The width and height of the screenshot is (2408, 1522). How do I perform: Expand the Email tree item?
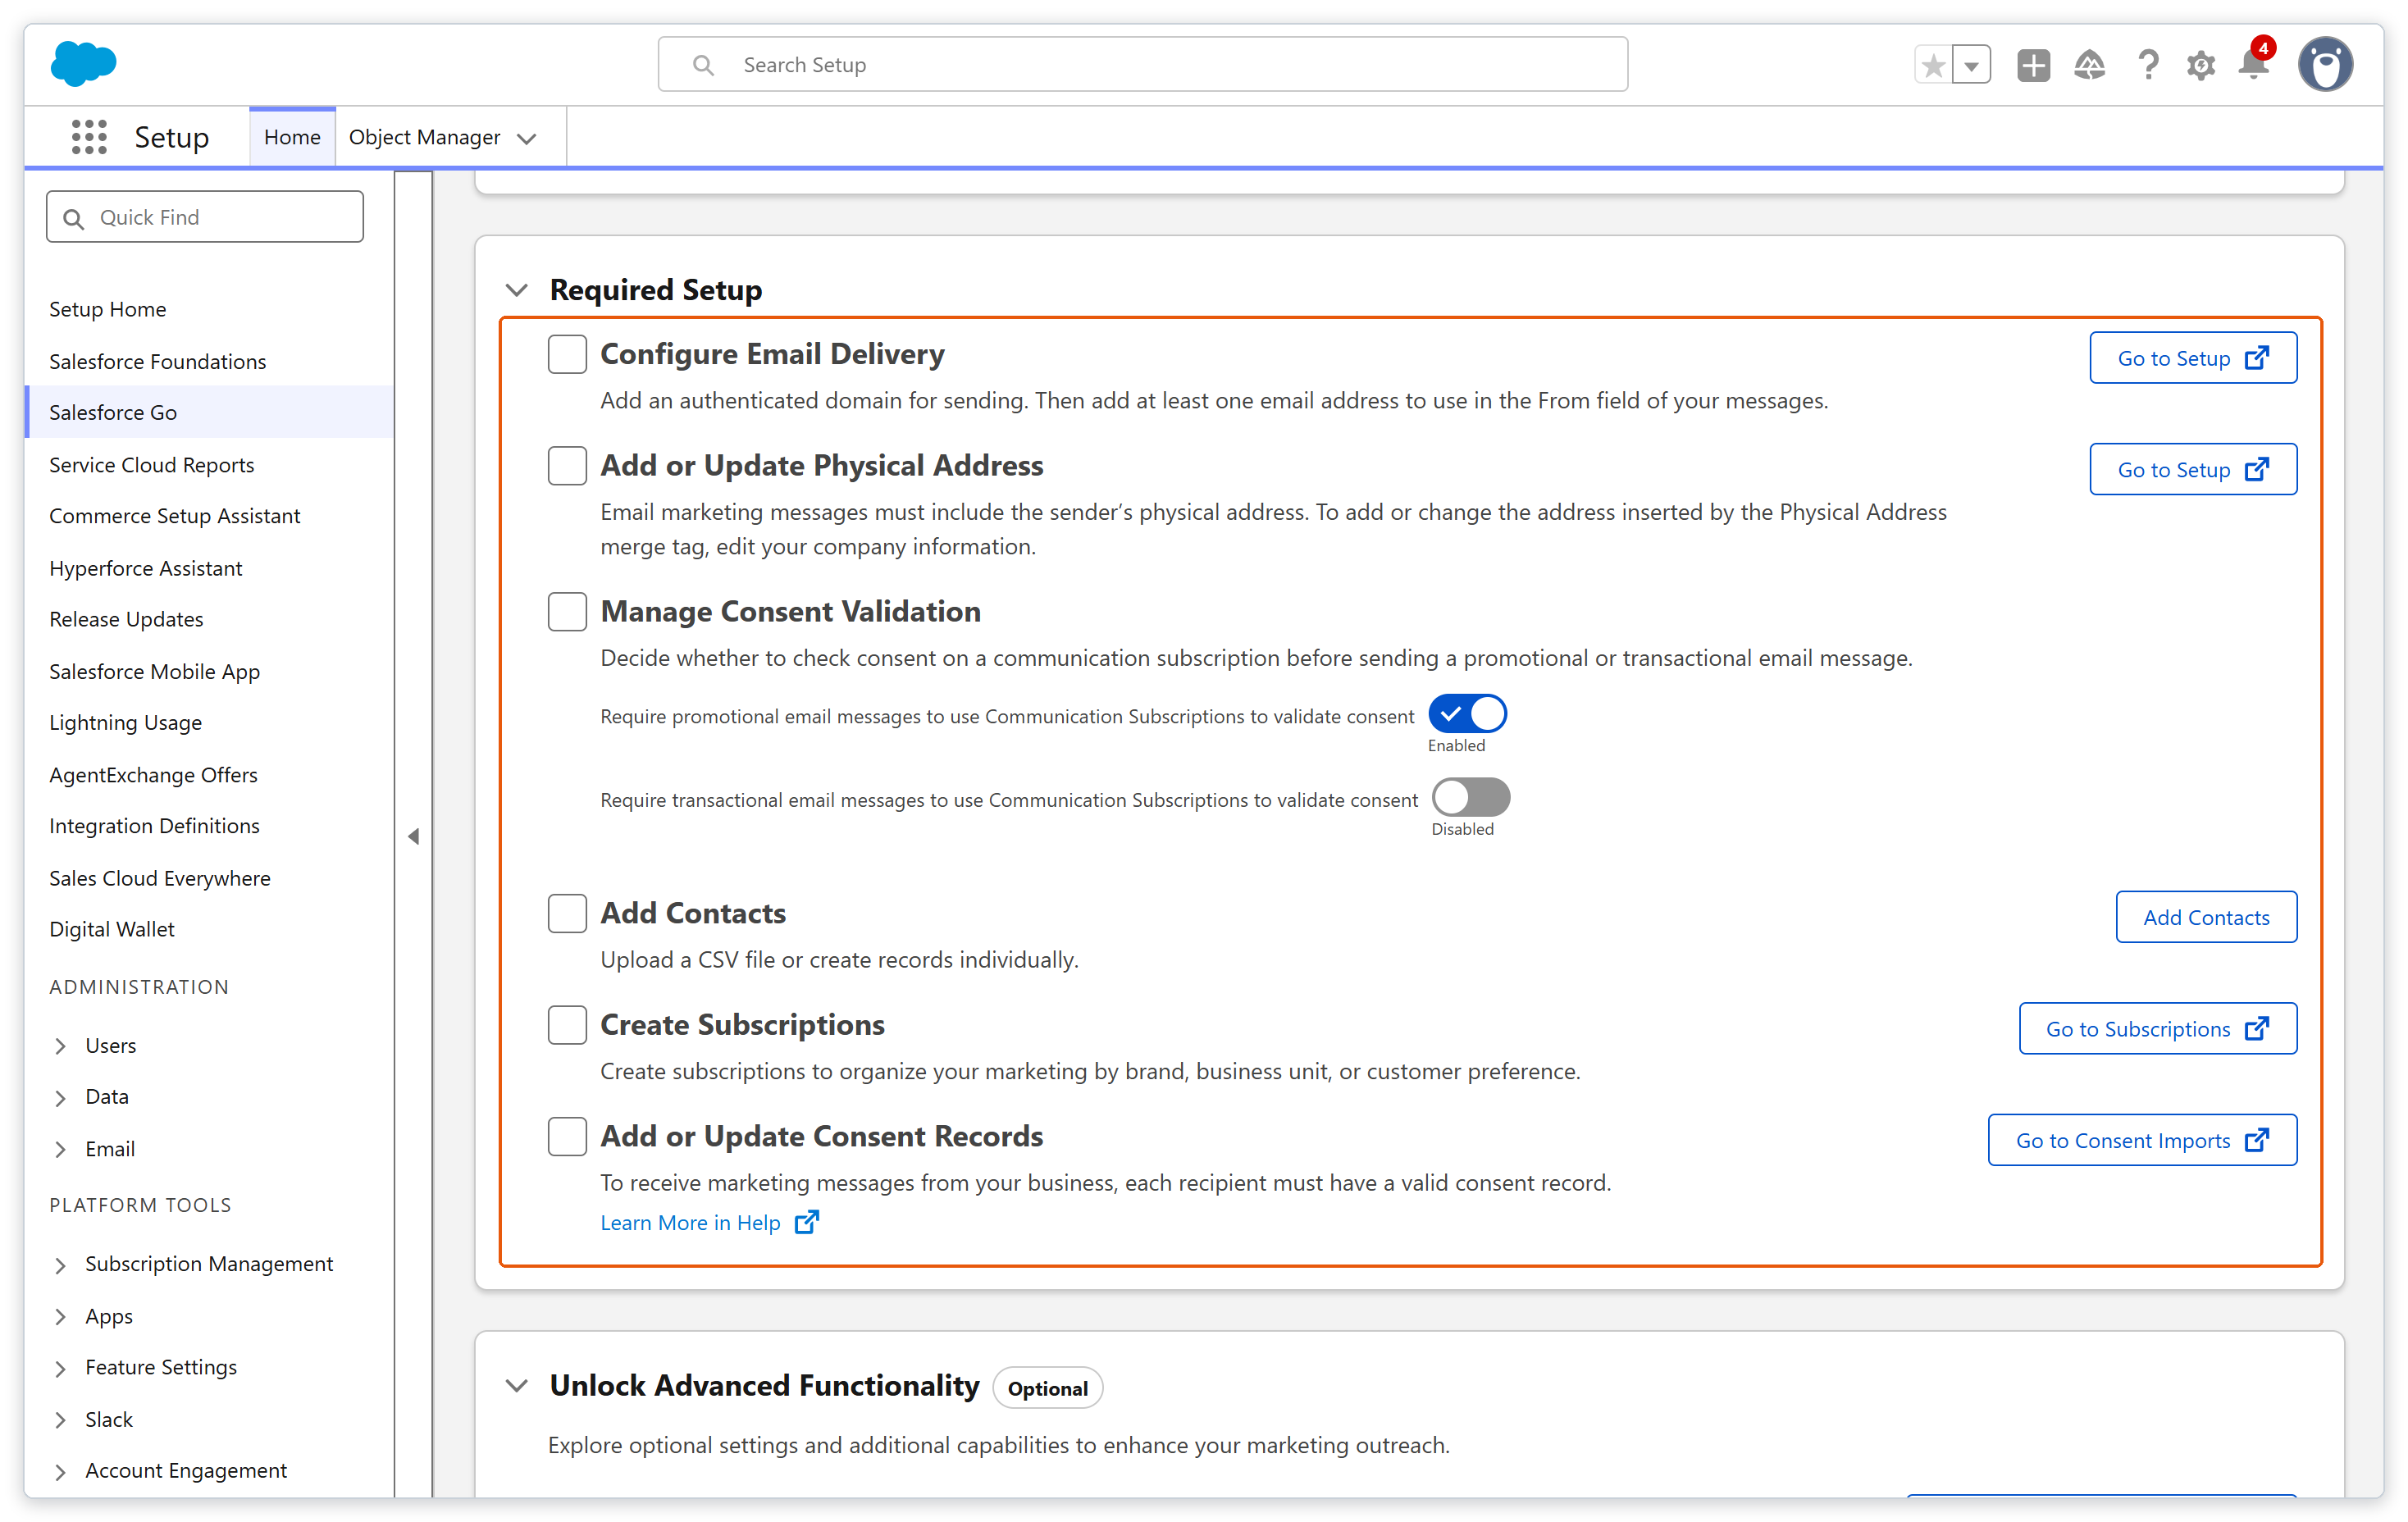(x=60, y=1149)
